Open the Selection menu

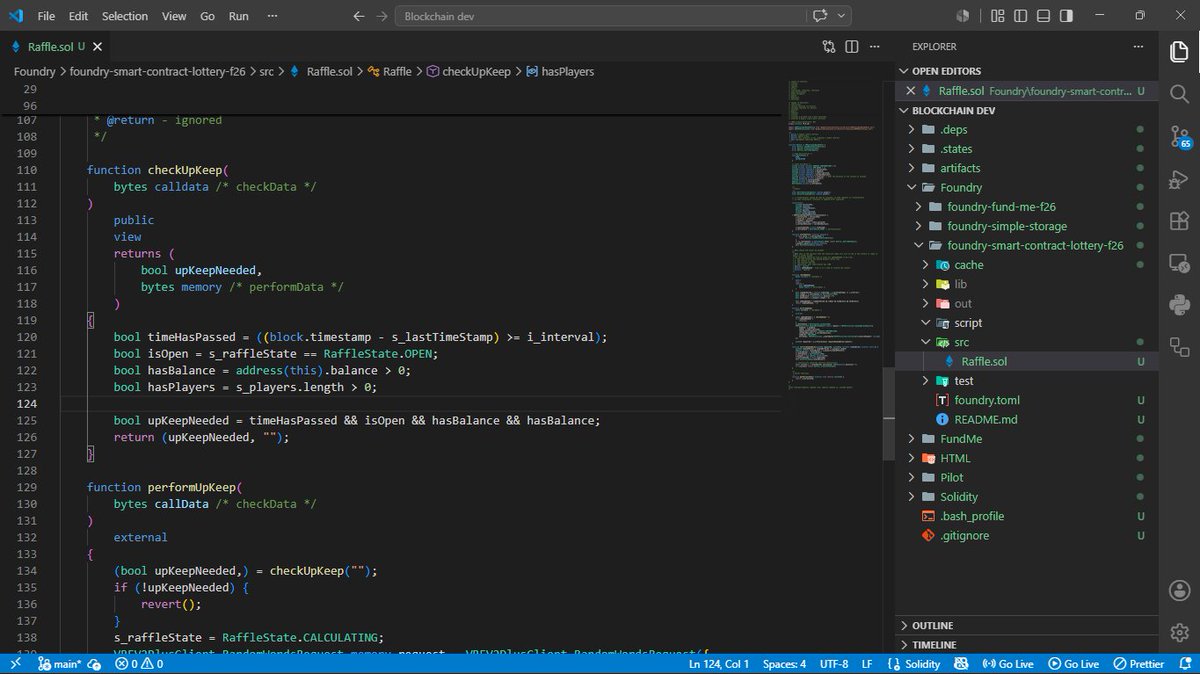coord(125,16)
